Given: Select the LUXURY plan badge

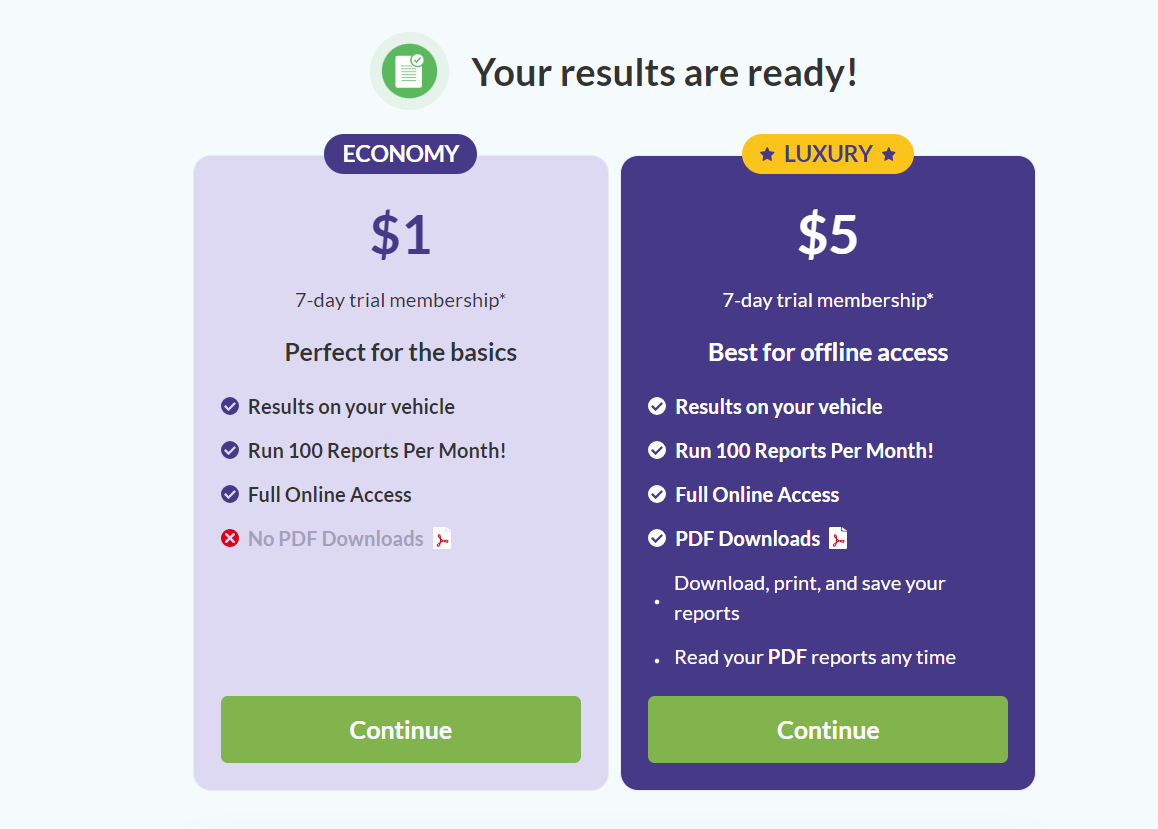Looking at the screenshot, I should (827, 154).
